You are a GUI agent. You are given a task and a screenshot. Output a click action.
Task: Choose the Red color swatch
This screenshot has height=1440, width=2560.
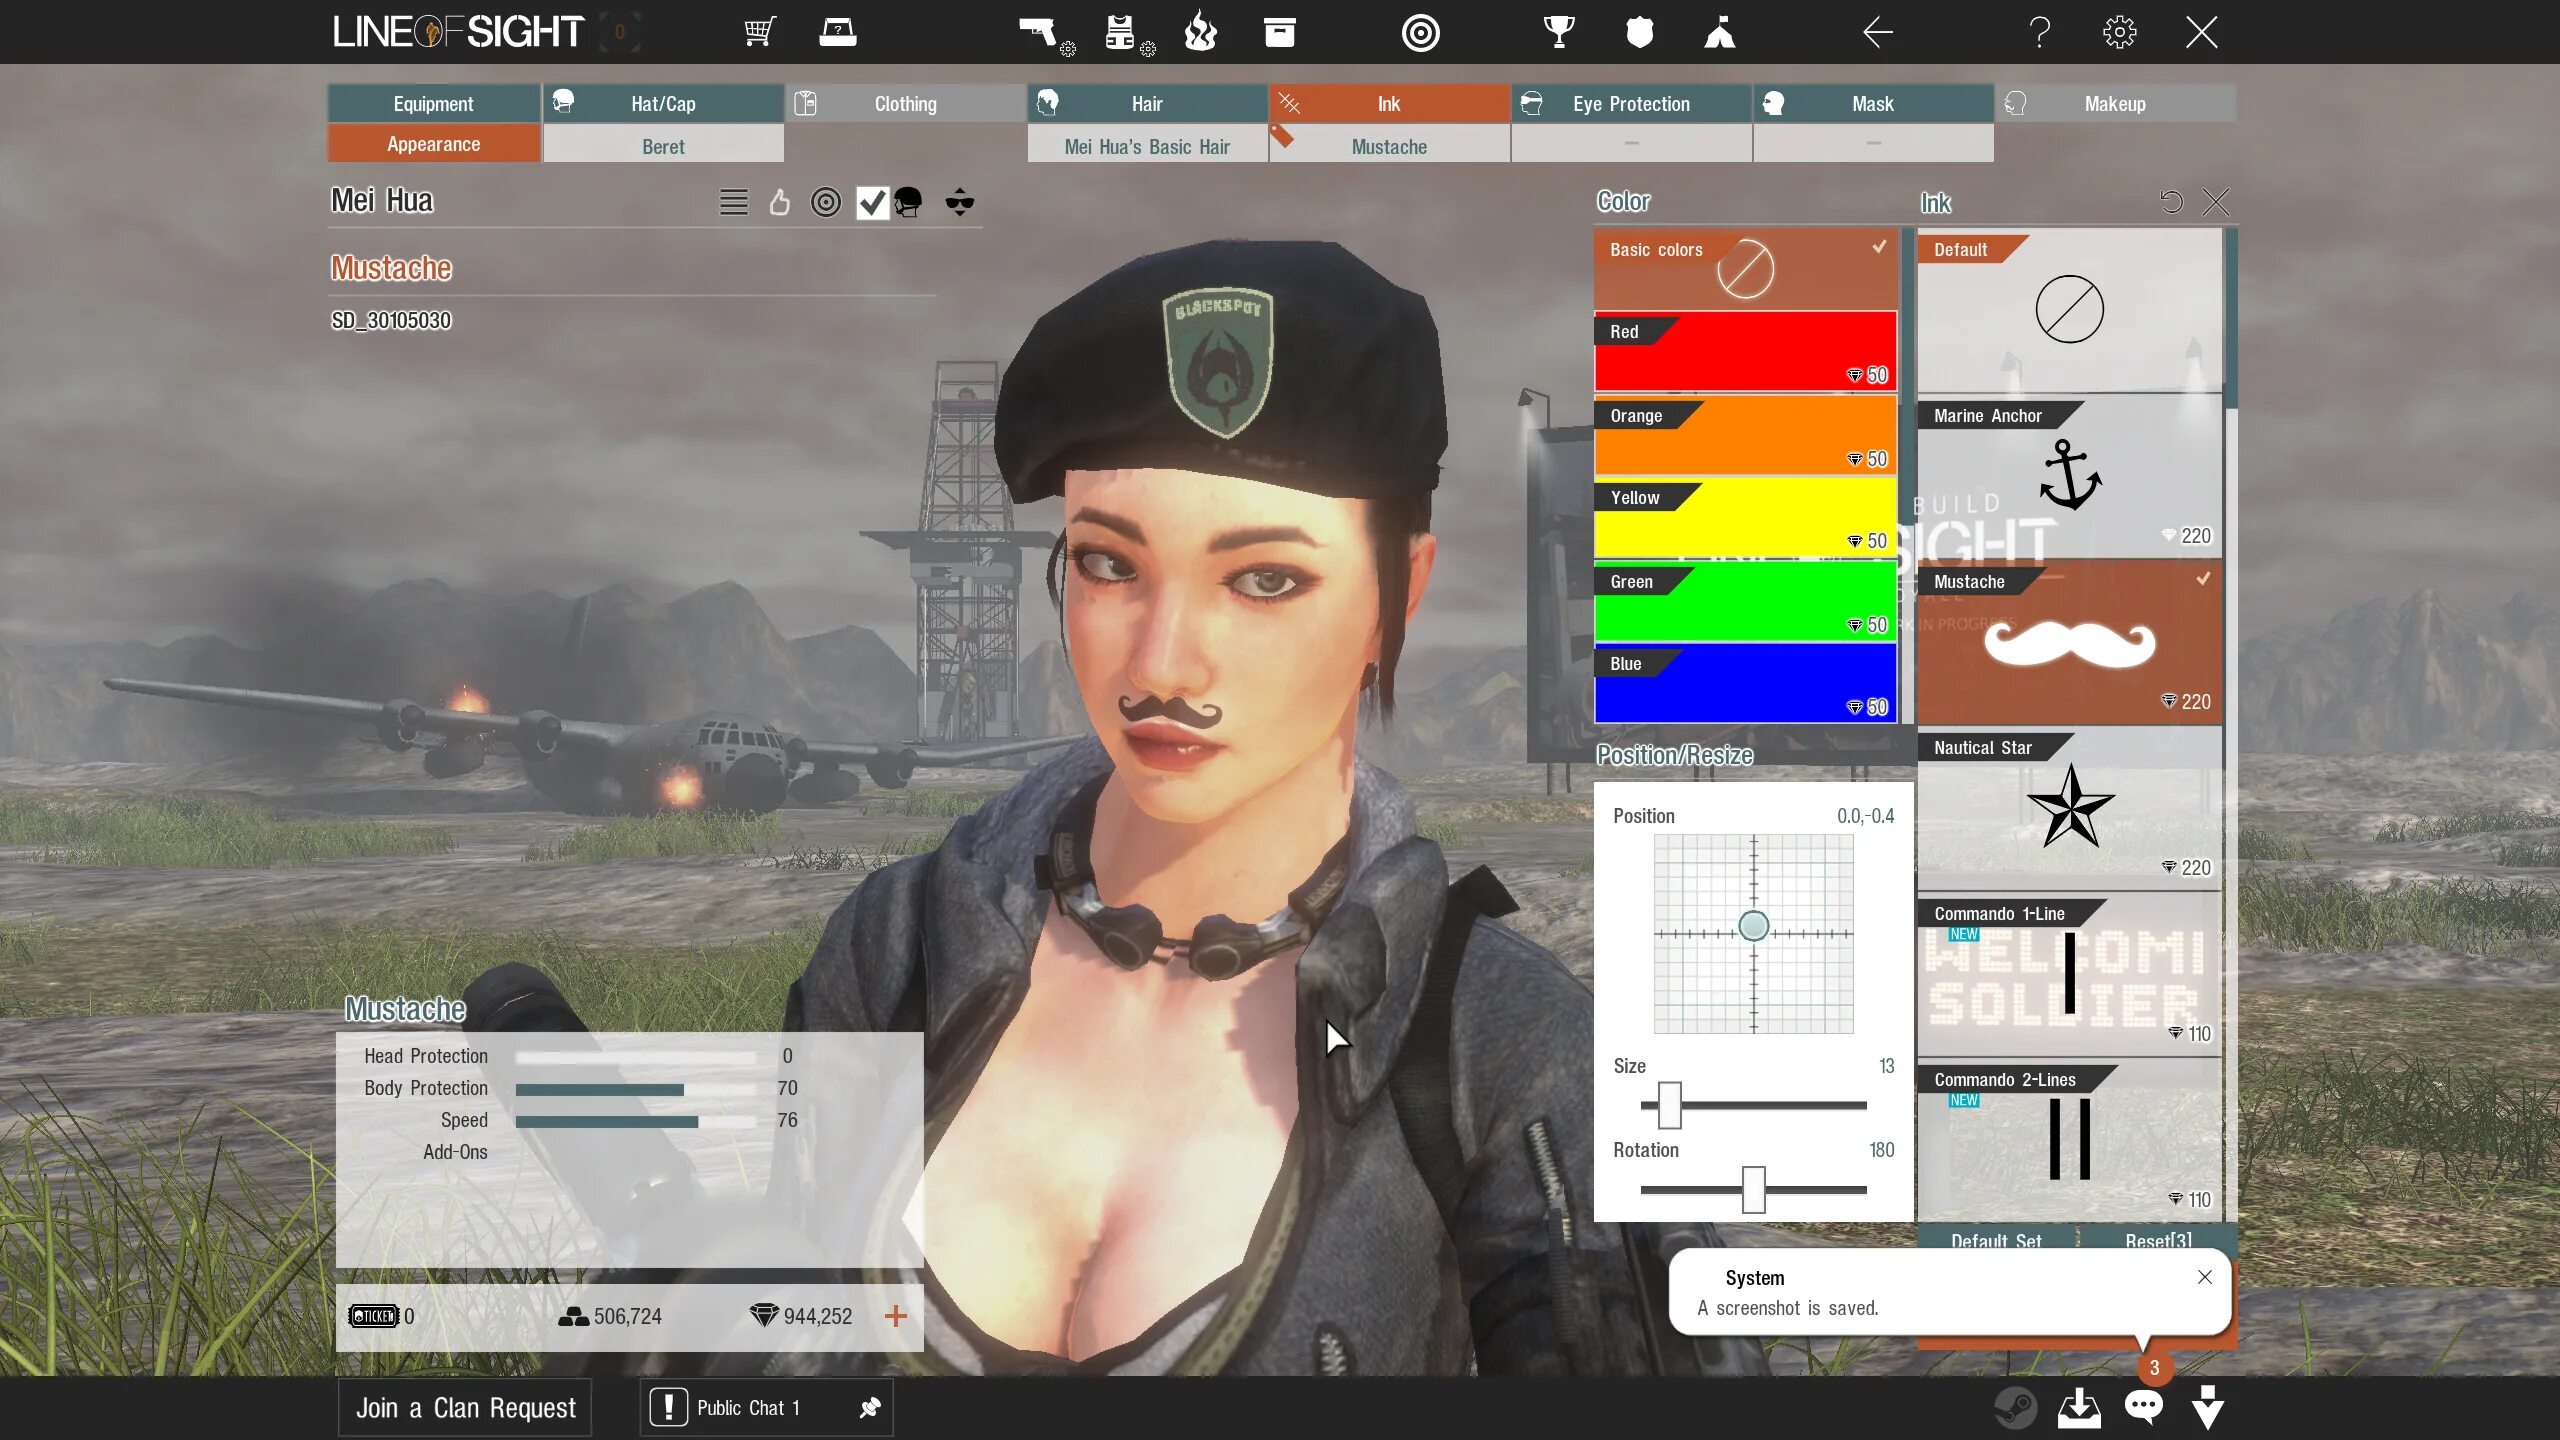click(1745, 352)
